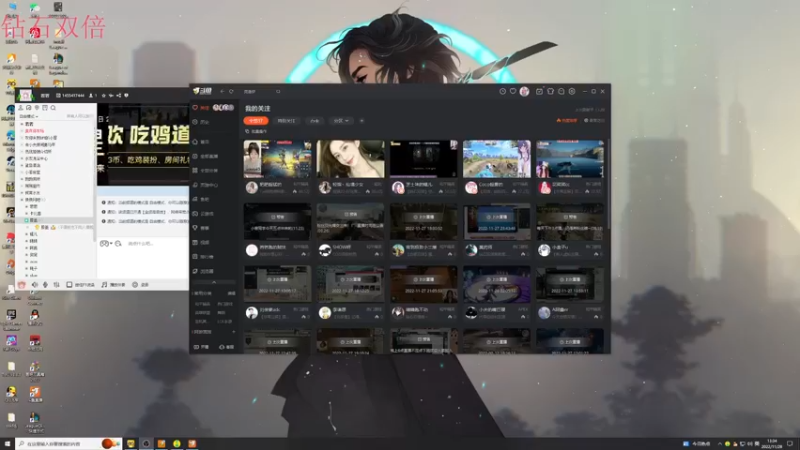Collapse Douyu sidebar list with up chevron

point(214,282)
